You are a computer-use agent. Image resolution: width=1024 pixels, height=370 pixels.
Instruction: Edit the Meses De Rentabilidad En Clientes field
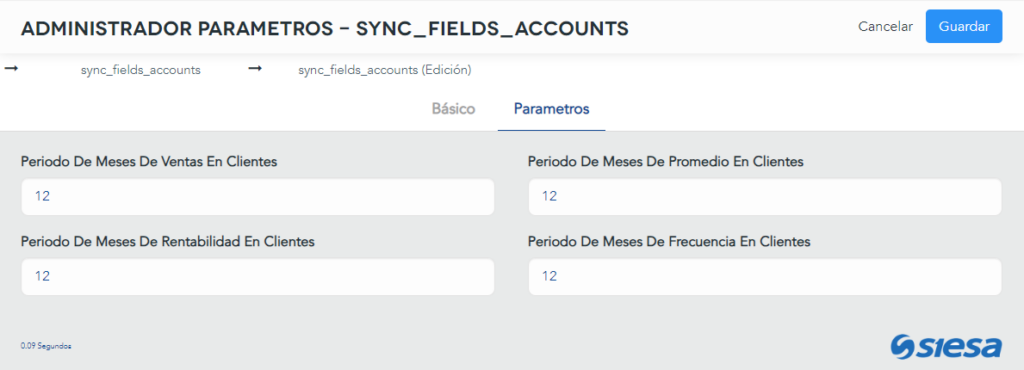[258, 277]
